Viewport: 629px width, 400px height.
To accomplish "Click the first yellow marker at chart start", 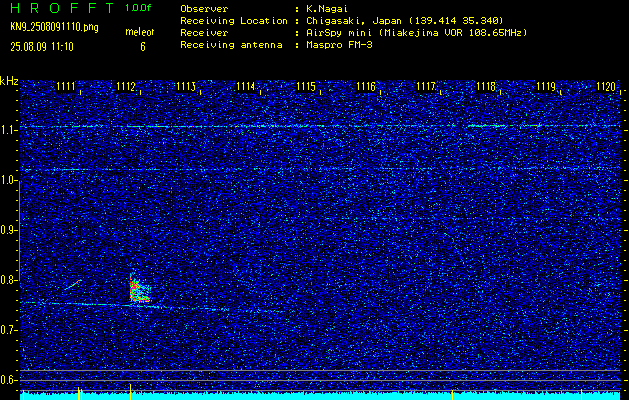I will 23,394.
